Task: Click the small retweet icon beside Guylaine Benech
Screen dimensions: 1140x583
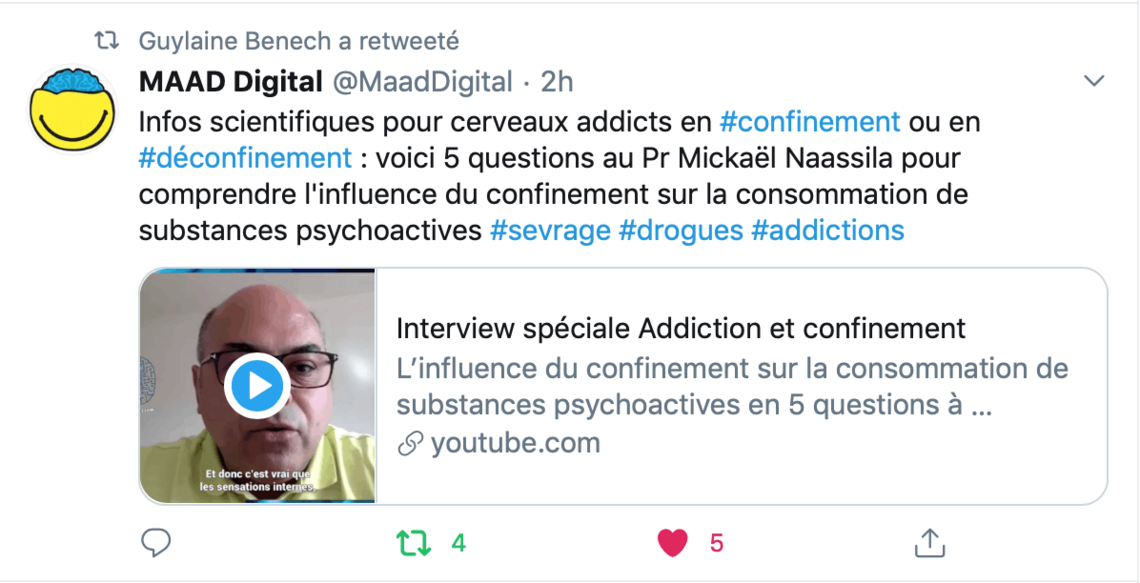Action: [x=106, y=41]
